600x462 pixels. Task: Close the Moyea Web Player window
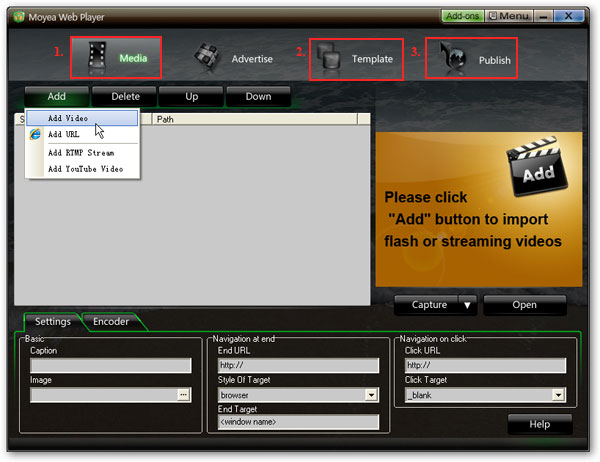click(x=569, y=16)
